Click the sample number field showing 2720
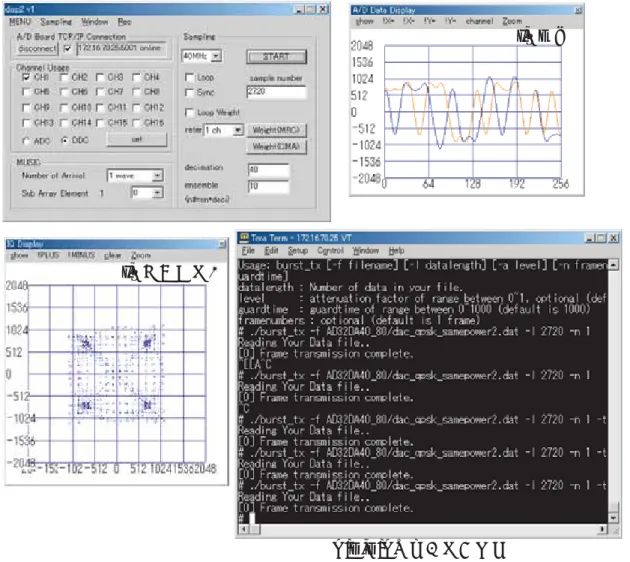Viewport: 630px width, 562px height. 276,92
